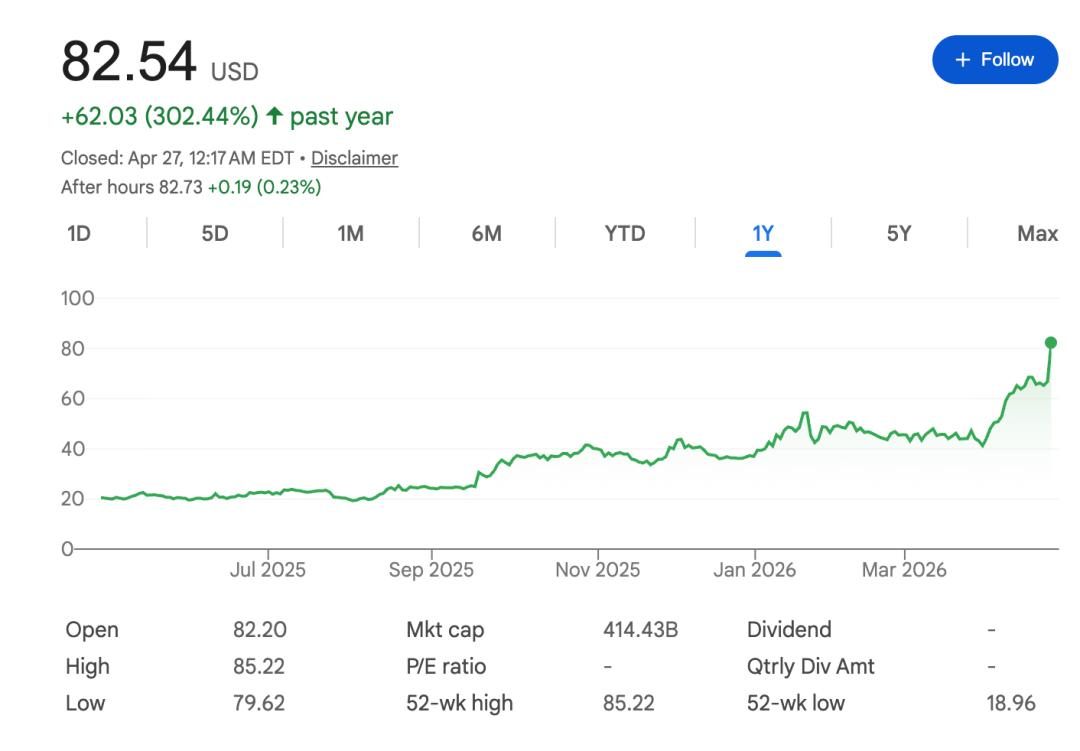1080x751 pixels.
Task: Click the P/E ratio label
Action: pos(446,666)
